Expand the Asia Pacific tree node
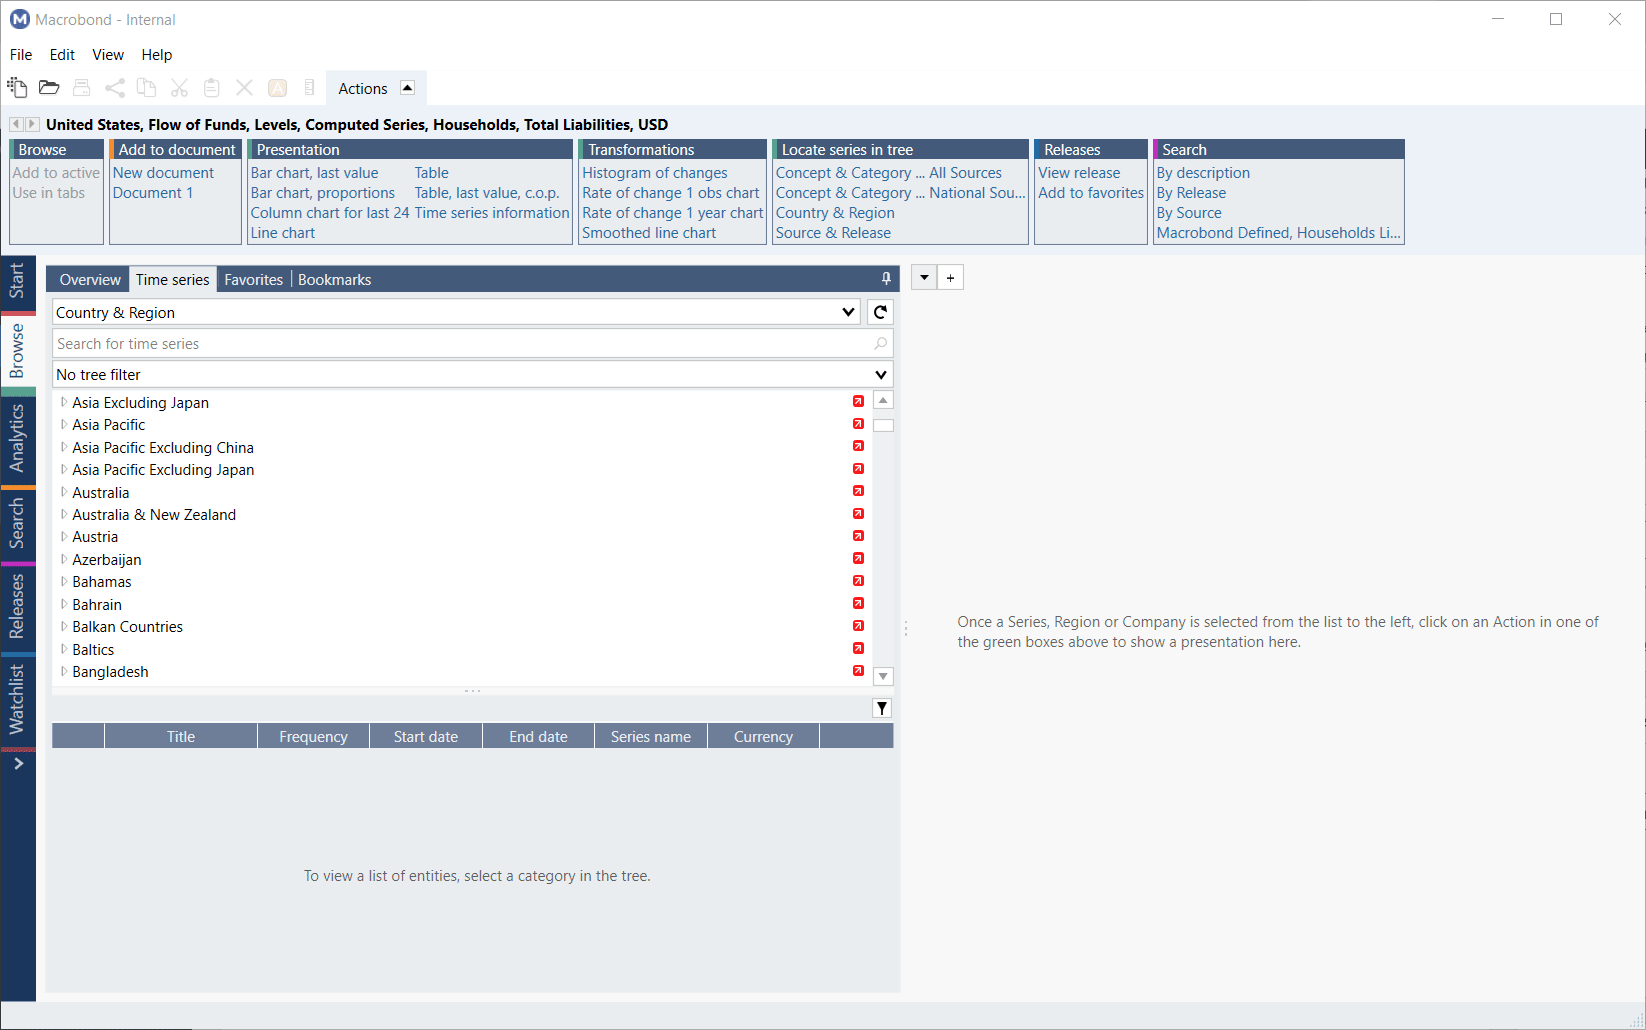This screenshot has width=1646, height=1030. point(64,425)
